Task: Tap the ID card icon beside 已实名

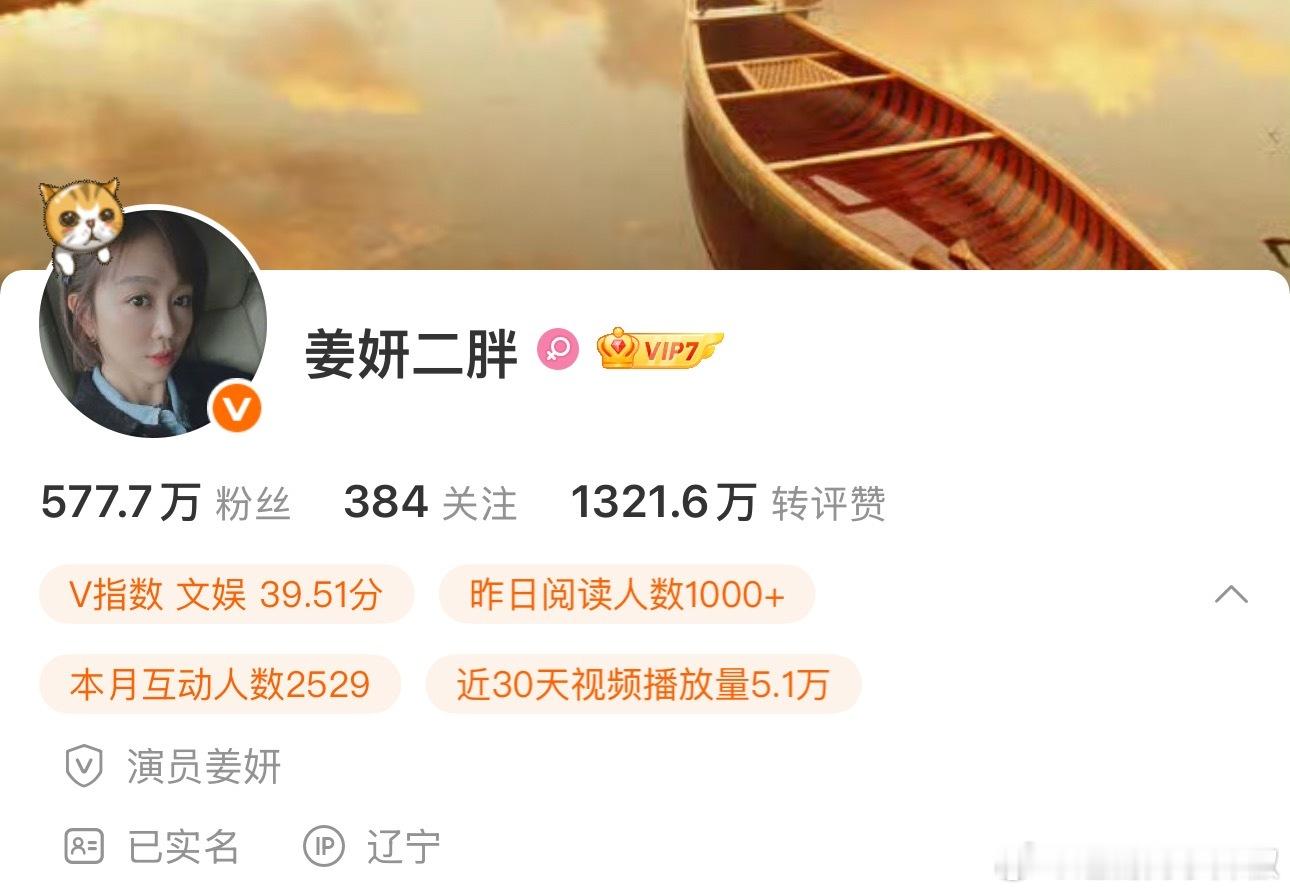Action: coord(84,846)
